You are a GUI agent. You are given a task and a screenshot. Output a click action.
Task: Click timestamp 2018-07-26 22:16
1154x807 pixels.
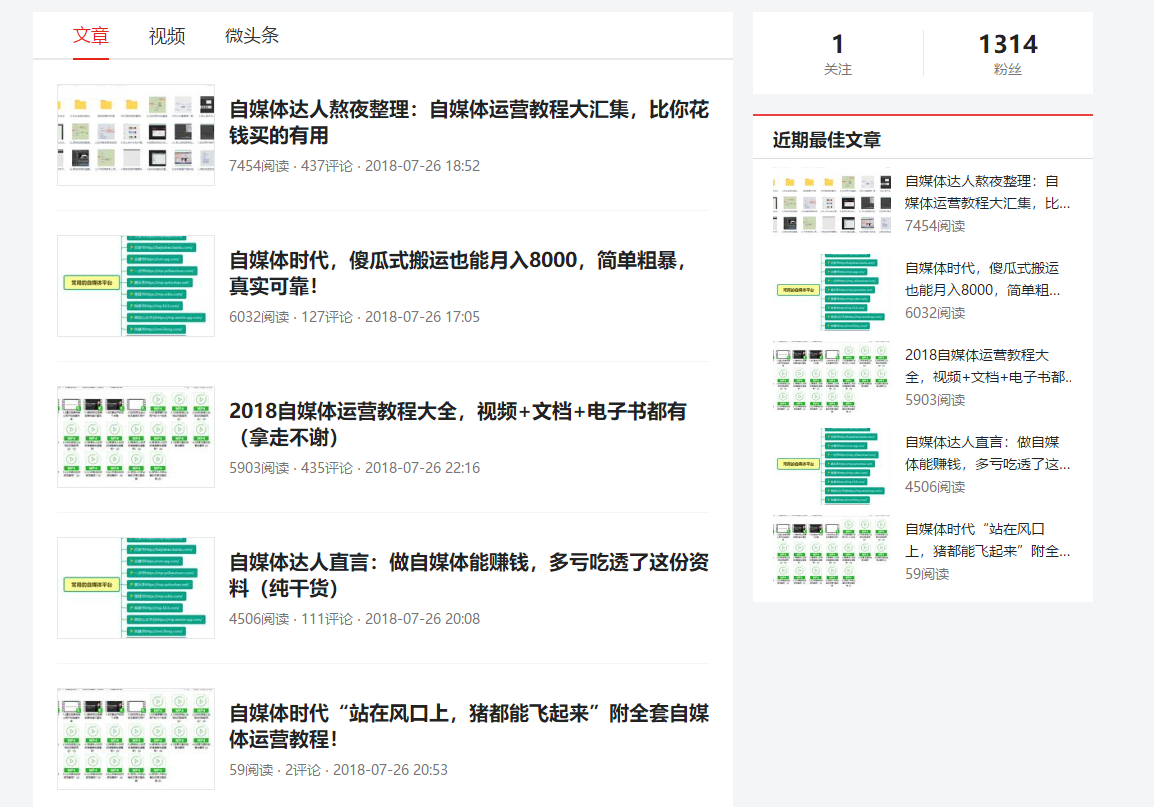tap(422, 468)
